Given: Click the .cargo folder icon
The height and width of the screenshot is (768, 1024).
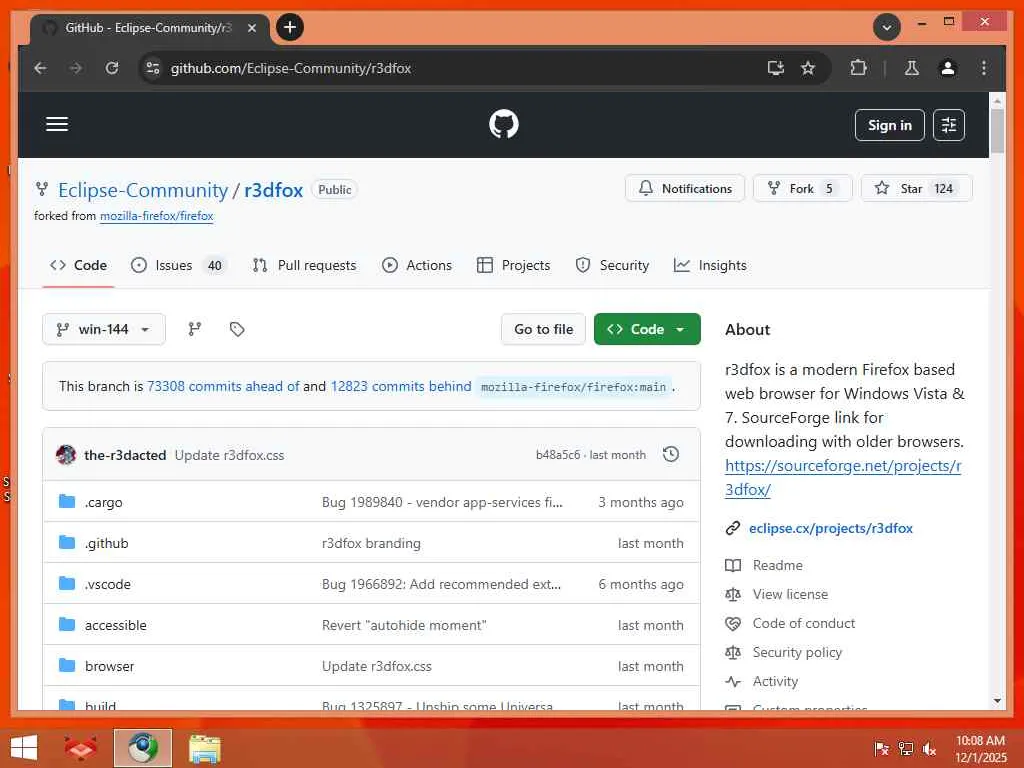Looking at the screenshot, I should pyautogui.click(x=67, y=502).
